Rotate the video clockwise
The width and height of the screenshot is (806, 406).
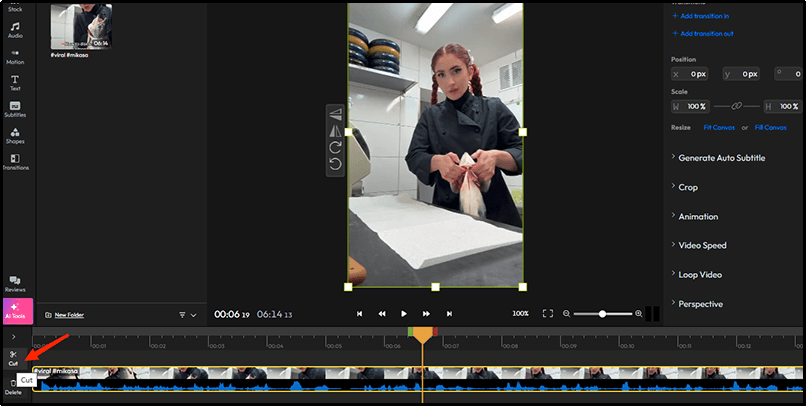pyautogui.click(x=335, y=147)
